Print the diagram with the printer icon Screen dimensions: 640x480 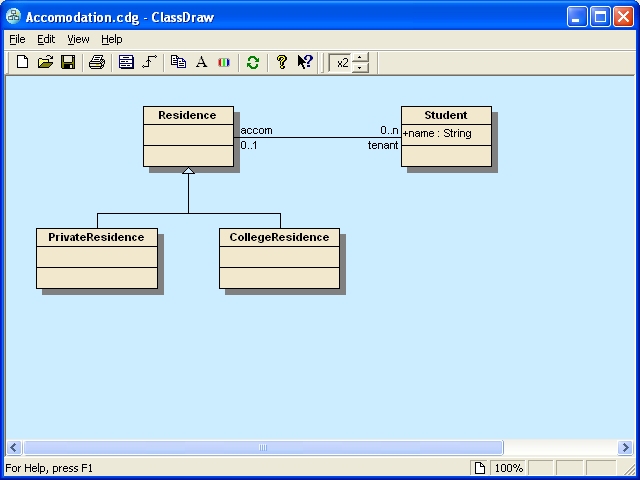click(97, 62)
